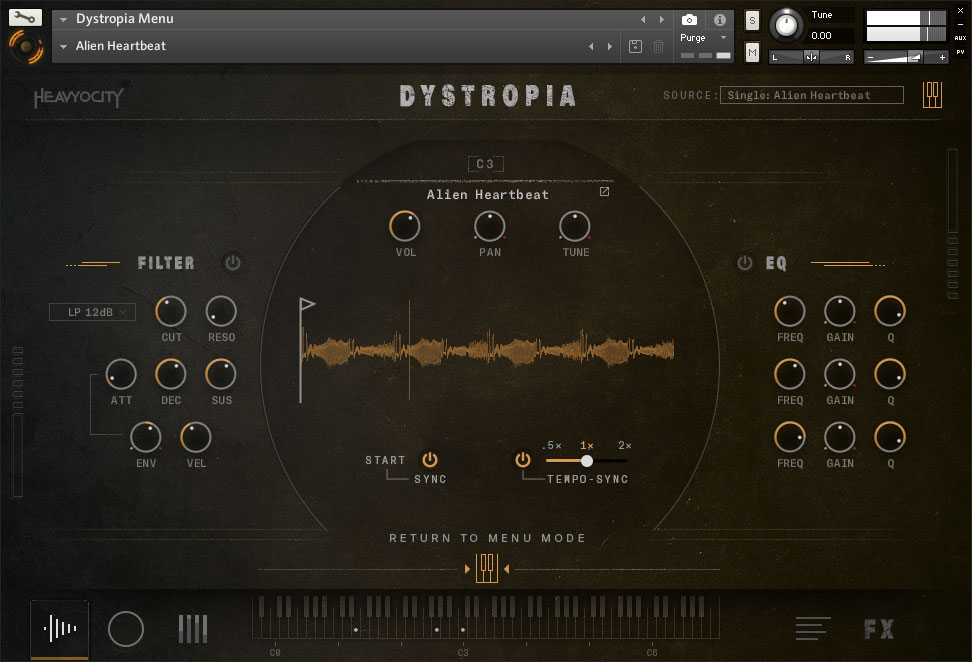Open the instrument info icon
This screenshot has width=972, height=662.
pyautogui.click(x=719, y=19)
